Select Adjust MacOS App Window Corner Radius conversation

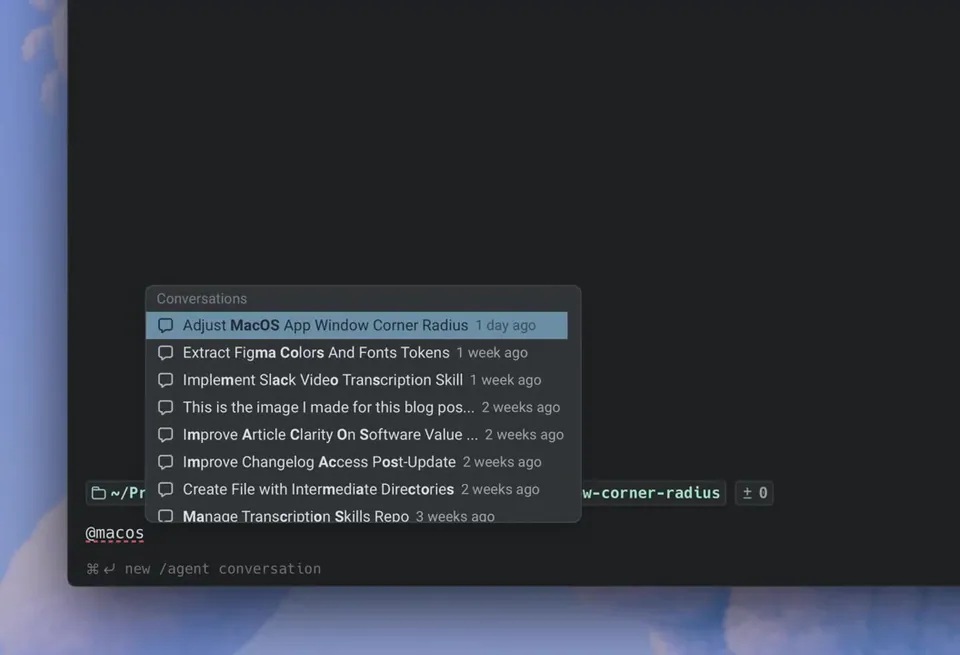point(356,325)
